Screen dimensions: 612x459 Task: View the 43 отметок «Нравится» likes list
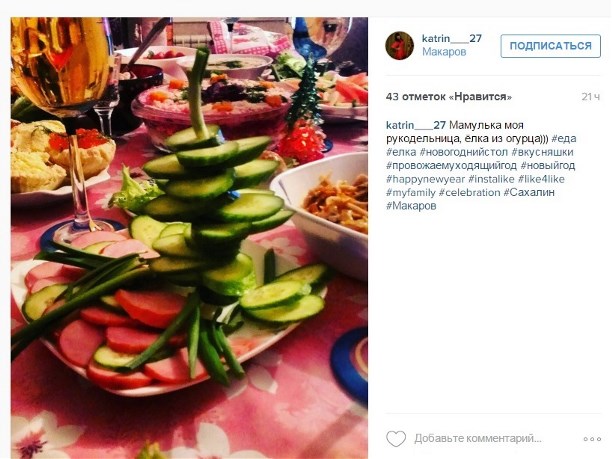[448, 97]
